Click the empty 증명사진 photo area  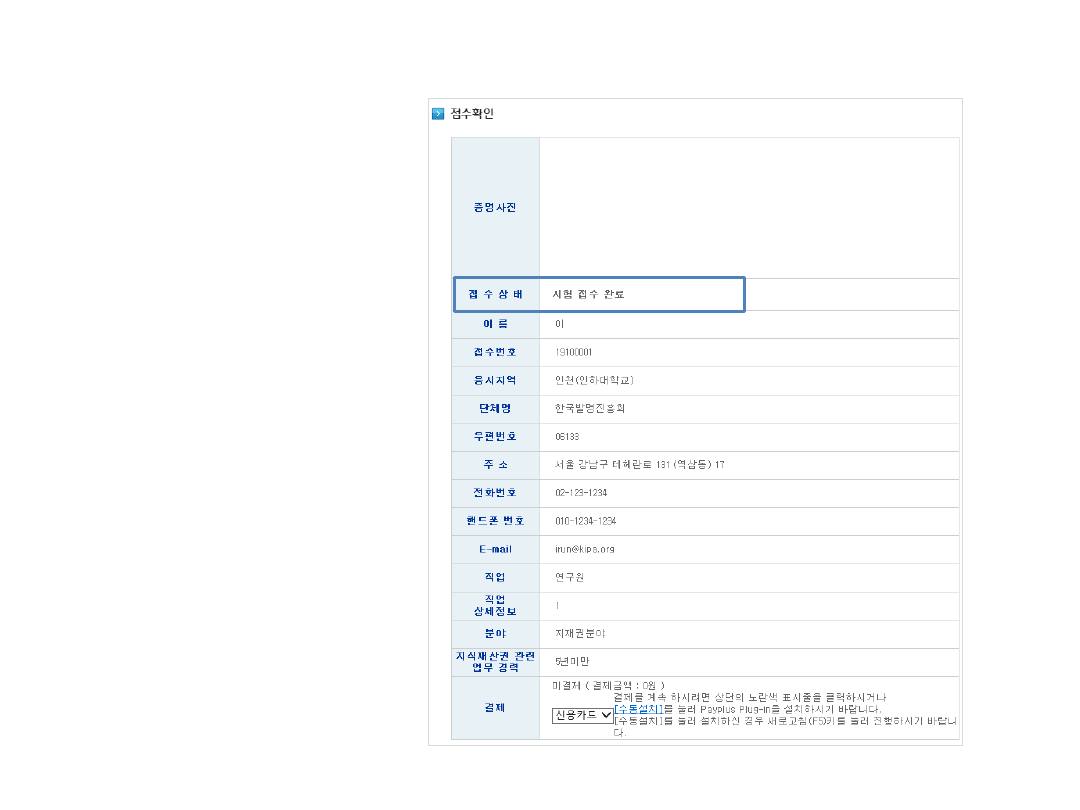pos(748,207)
